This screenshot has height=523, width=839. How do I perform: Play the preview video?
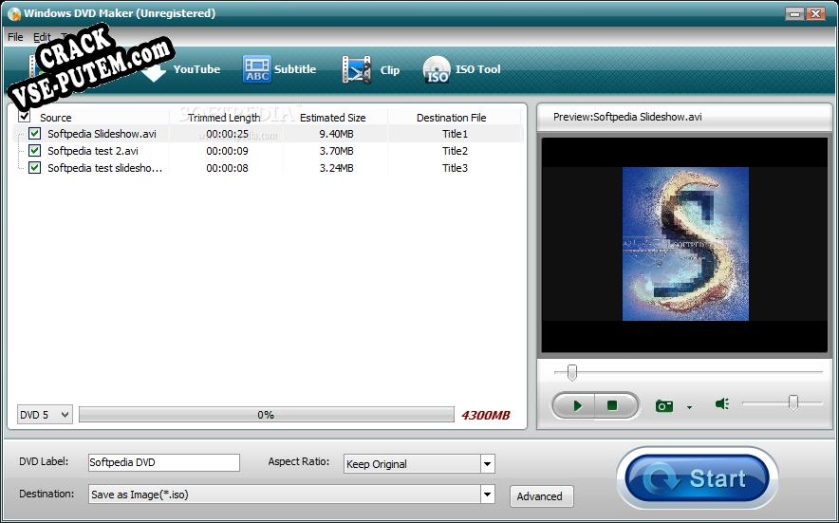pyautogui.click(x=577, y=406)
